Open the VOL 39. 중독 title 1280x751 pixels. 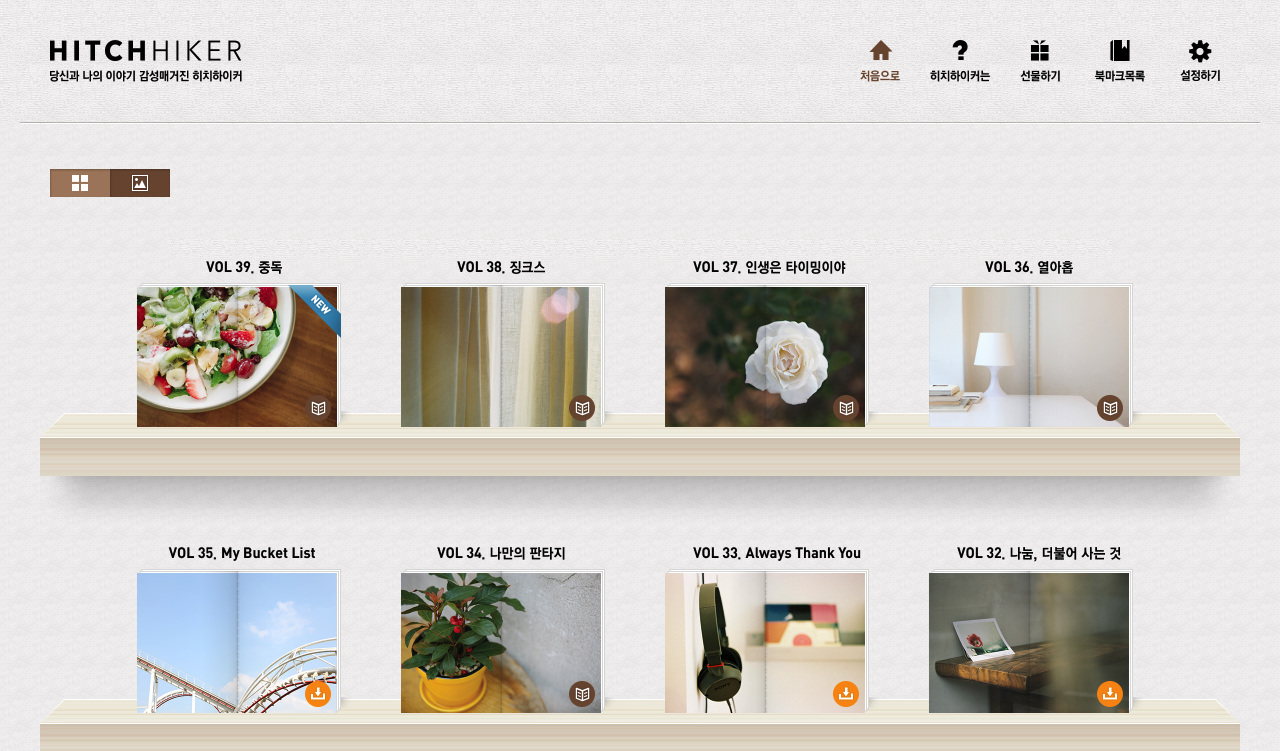(x=244, y=267)
